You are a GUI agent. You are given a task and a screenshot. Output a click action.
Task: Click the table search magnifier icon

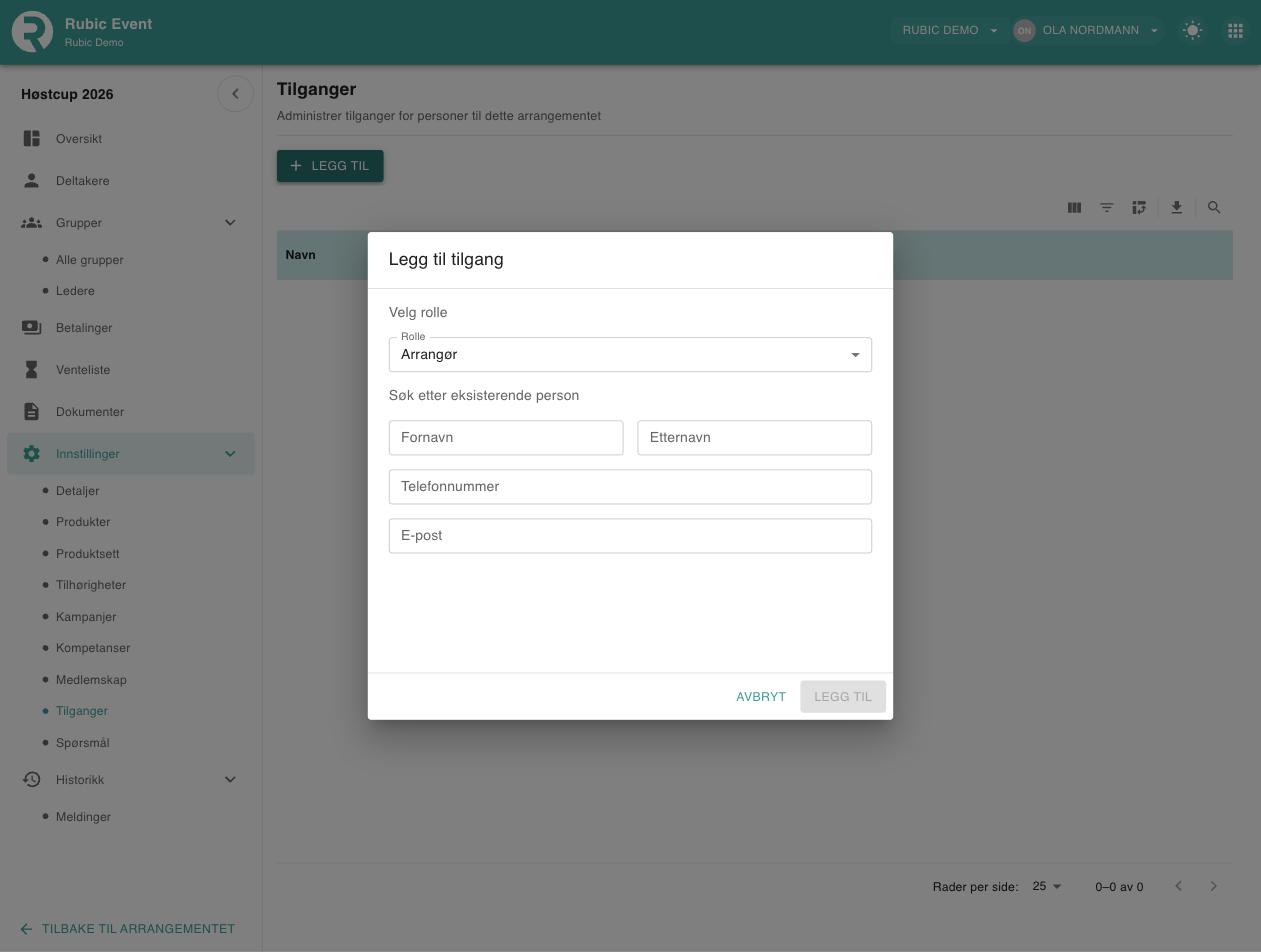1214,208
